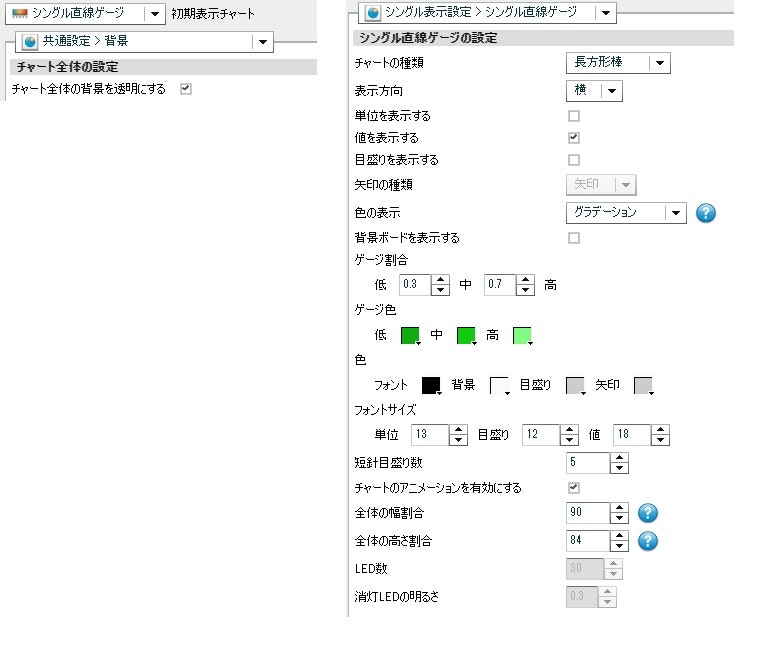Screen dimensions: 784x645
Task: Pick the high (高) gauge color swatch
Action: (x=522, y=336)
